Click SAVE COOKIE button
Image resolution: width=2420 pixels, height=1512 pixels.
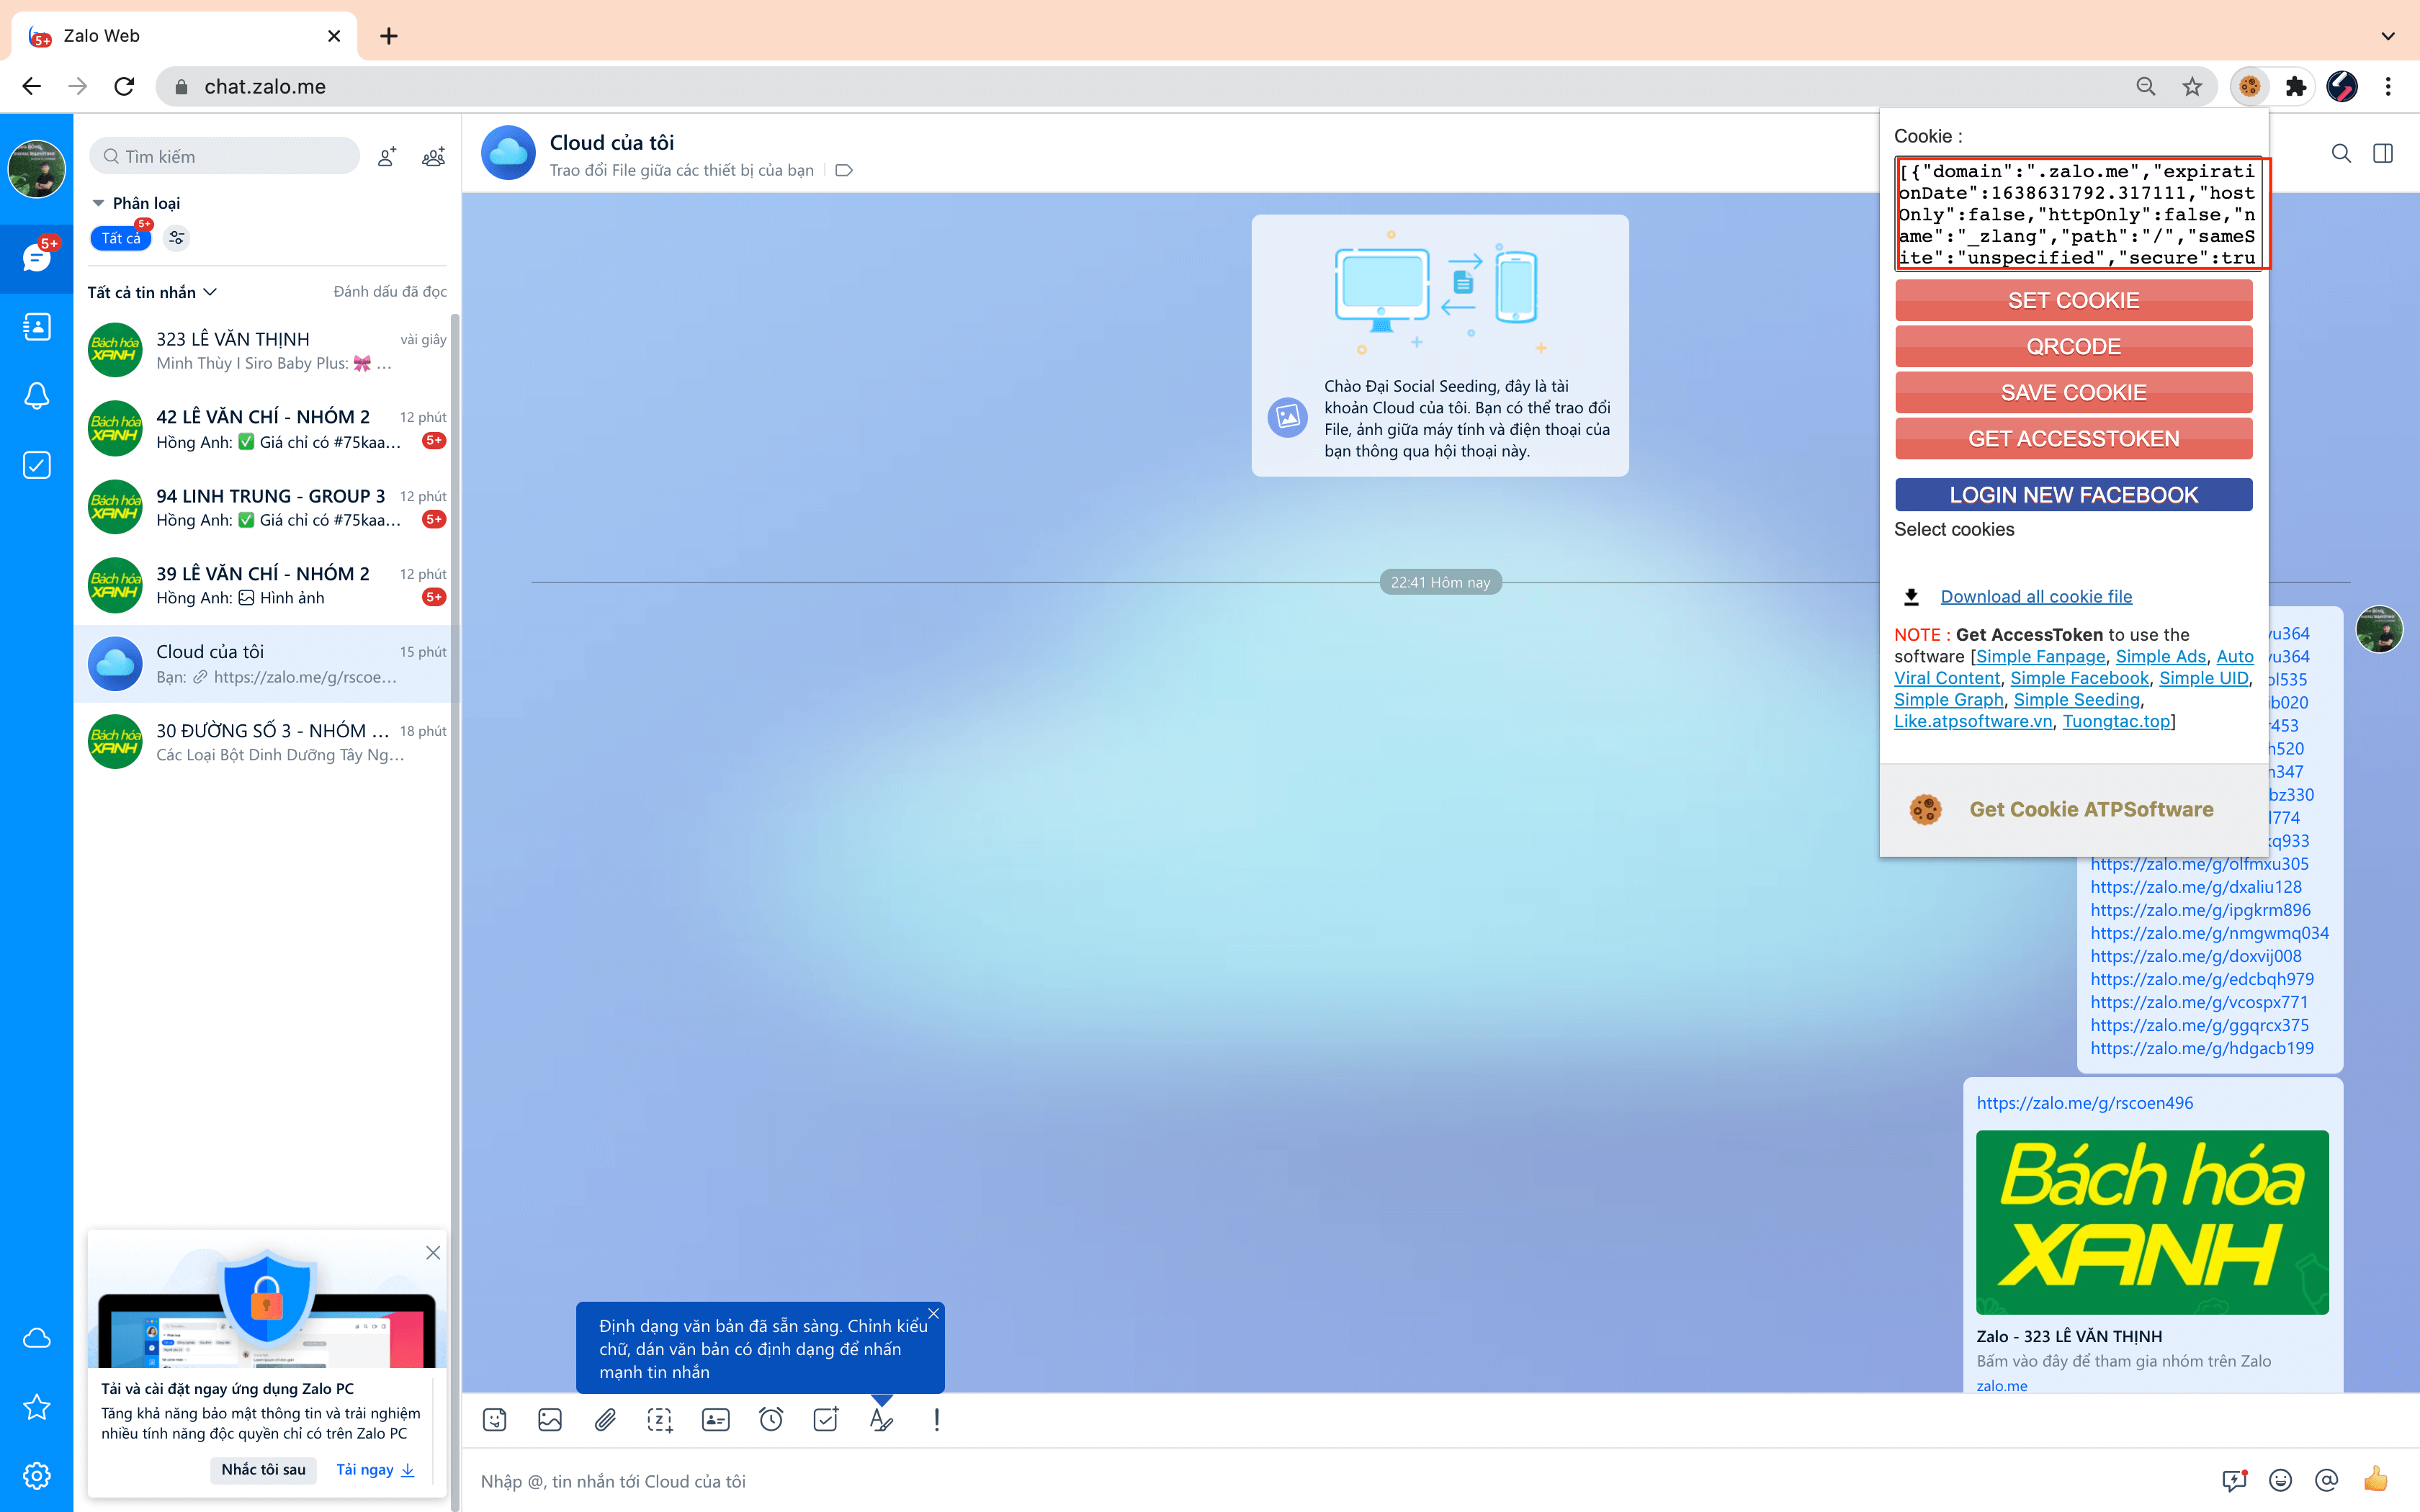(x=2073, y=392)
